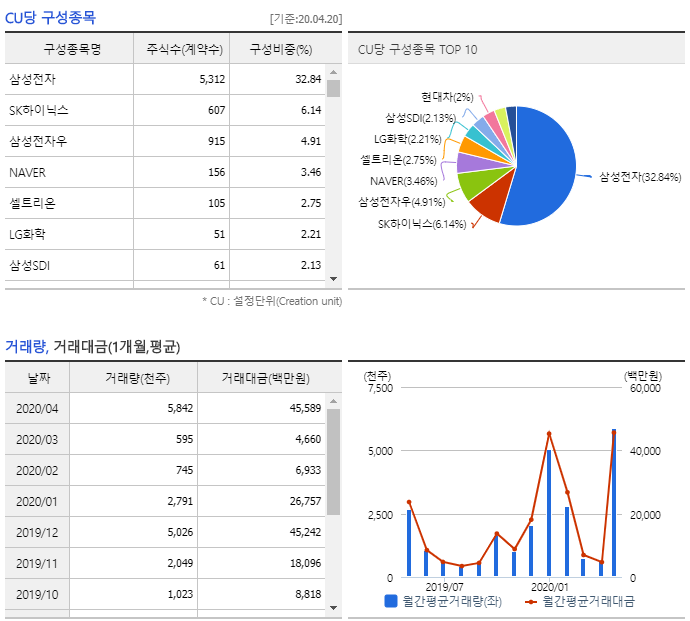Viewport: 690px width, 621px height.
Task: Click the 삼성SDI(2.13%) pie label
Action: 421,118
